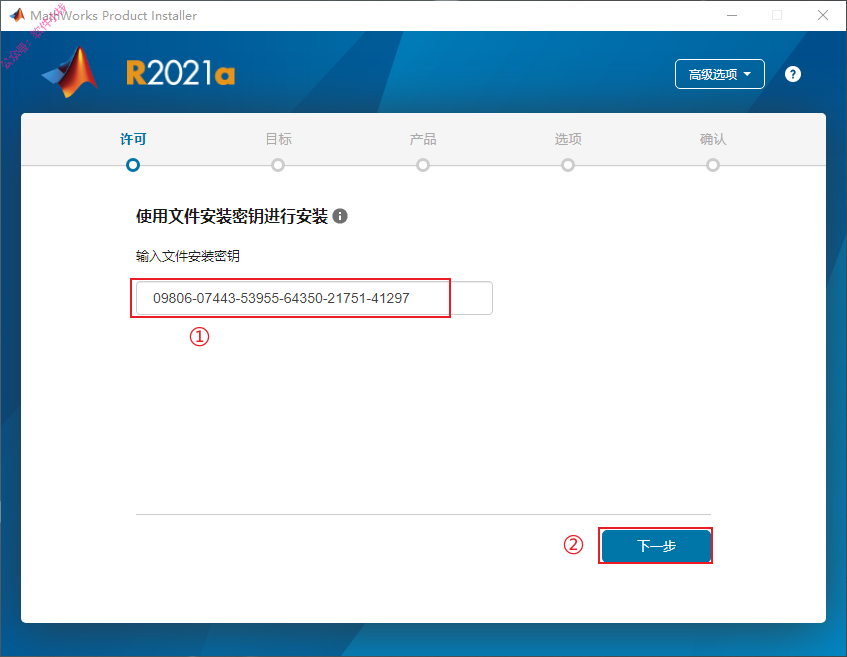Expand the 高级选项 dropdown
Image resolution: width=847 pixels, height=657 pixels.
[x=720, y=74]
